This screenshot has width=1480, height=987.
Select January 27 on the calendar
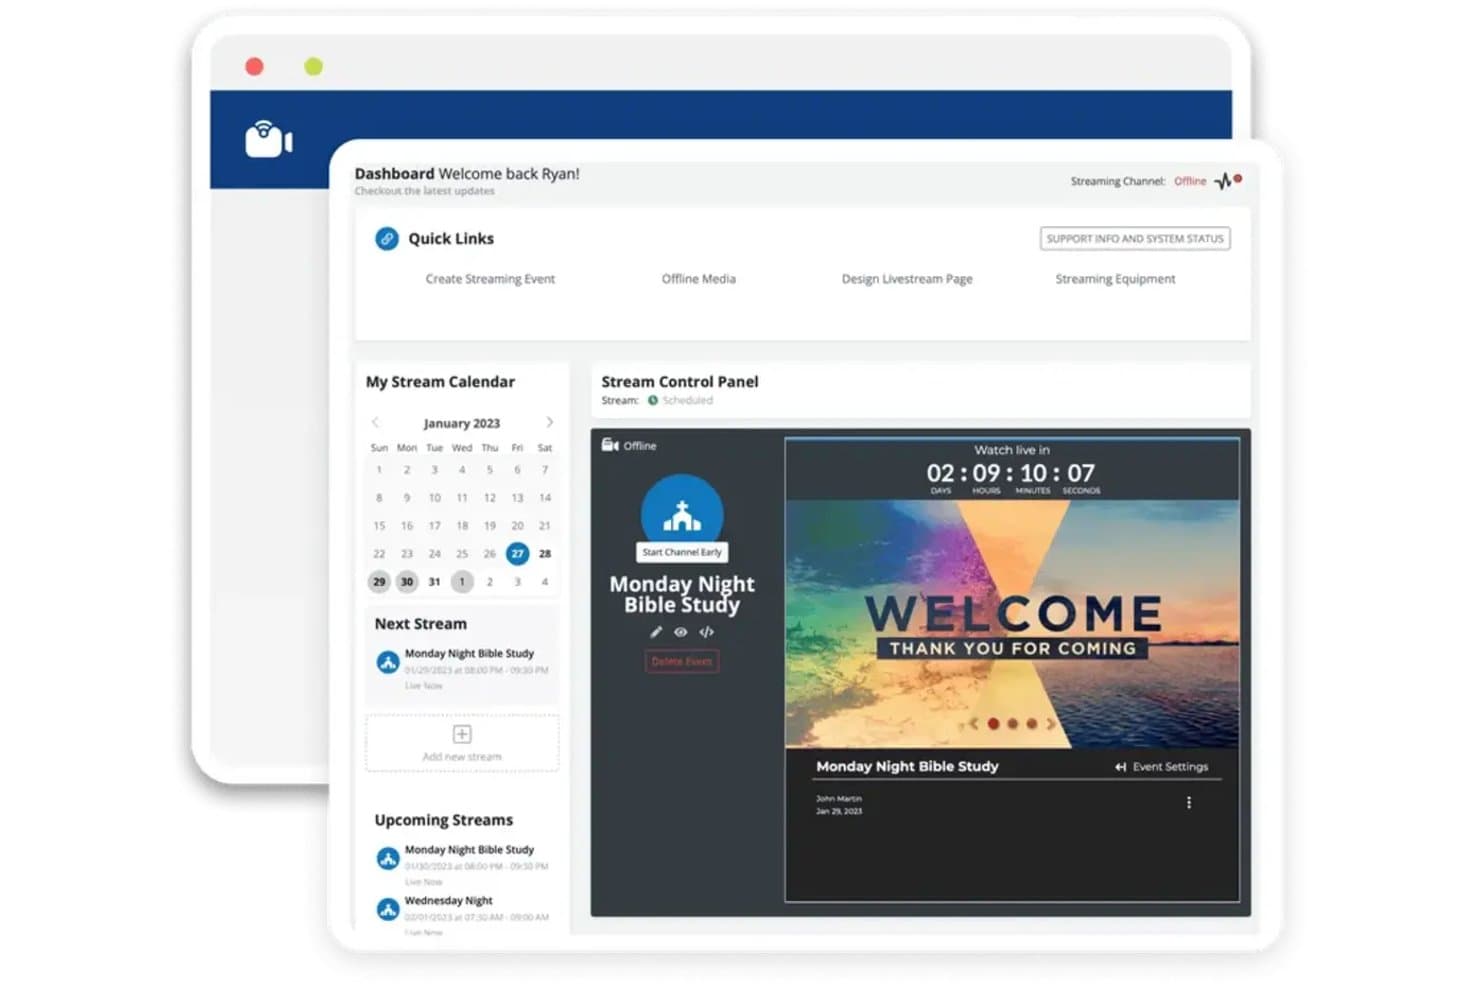pyautogui.click(x=517, y=553)
